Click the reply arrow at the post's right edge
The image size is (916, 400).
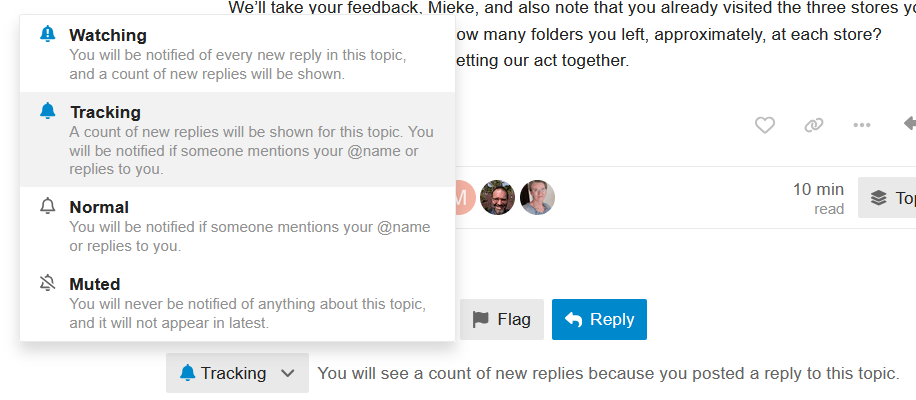[908, 124]
